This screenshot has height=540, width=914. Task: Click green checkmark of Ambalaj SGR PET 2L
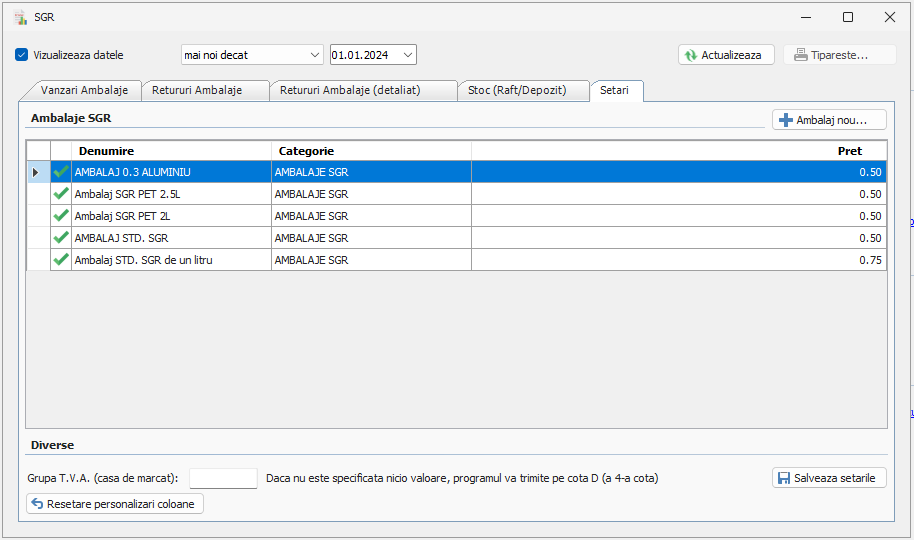(61, 216)
